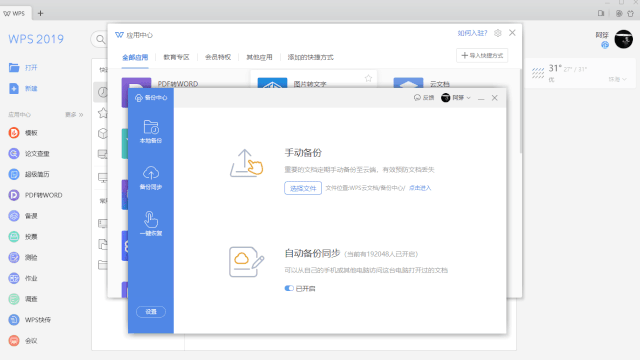
Task: Switch to the 教育专区 tab
Action: (x=176, y=57)
